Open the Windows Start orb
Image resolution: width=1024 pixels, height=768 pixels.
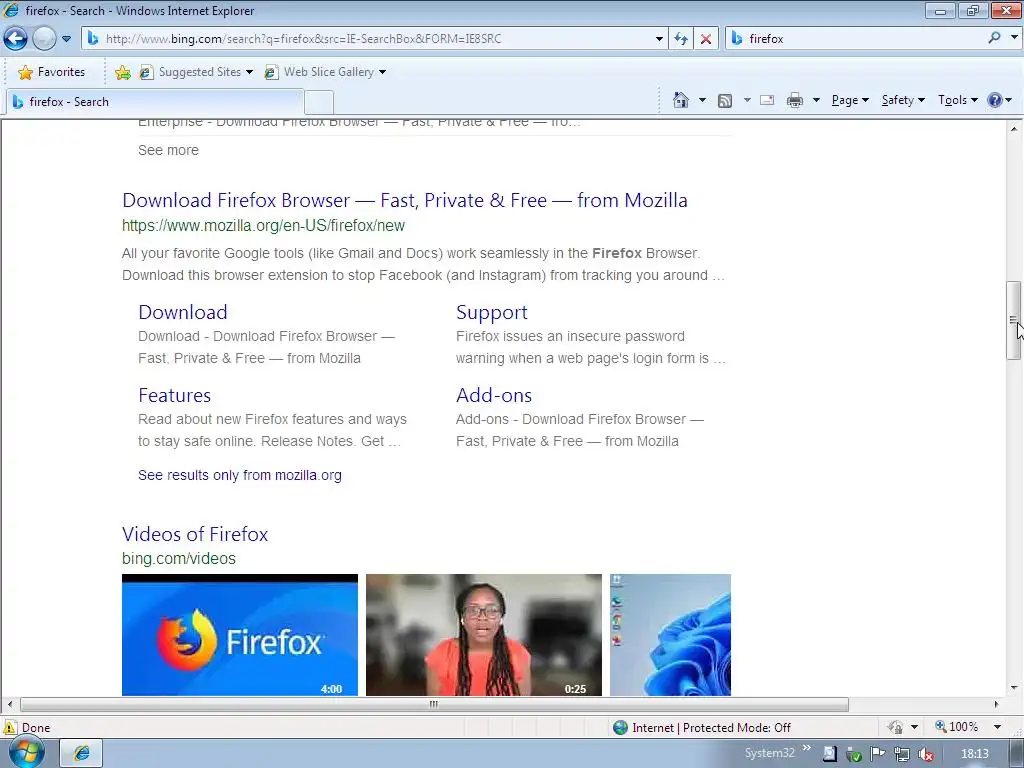pos(26,753)
